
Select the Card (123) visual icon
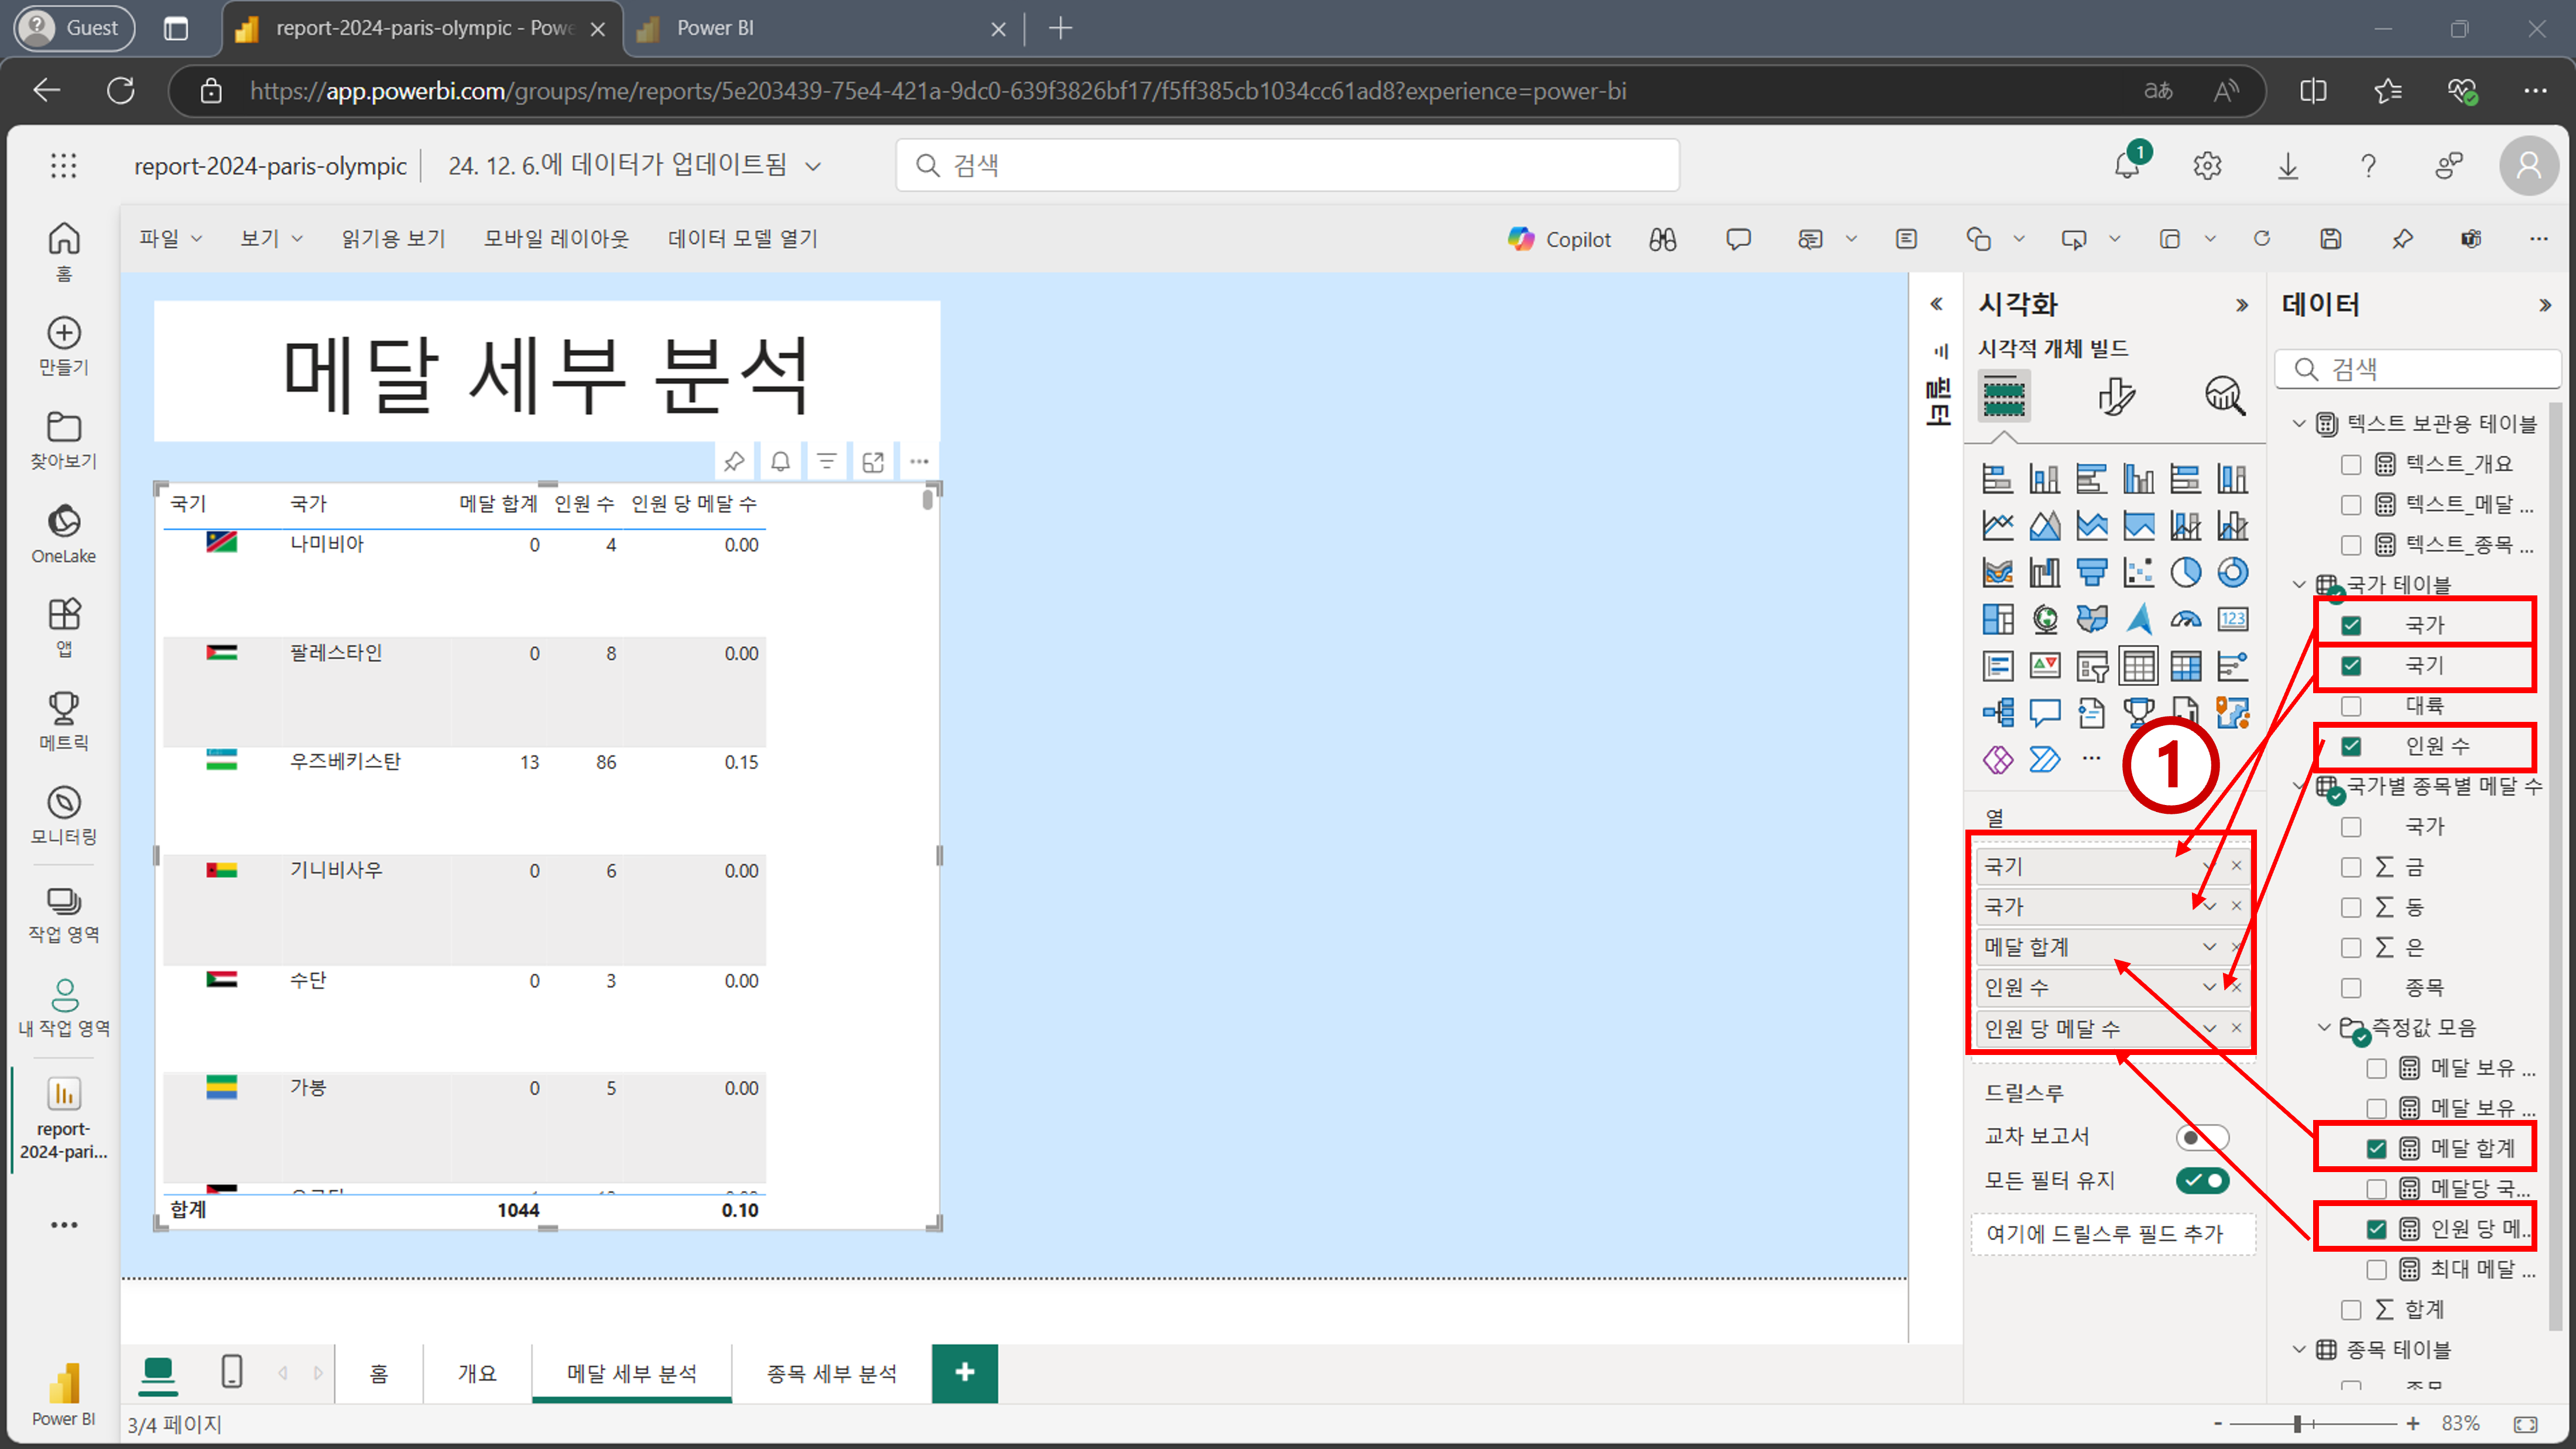point(2232,619)
